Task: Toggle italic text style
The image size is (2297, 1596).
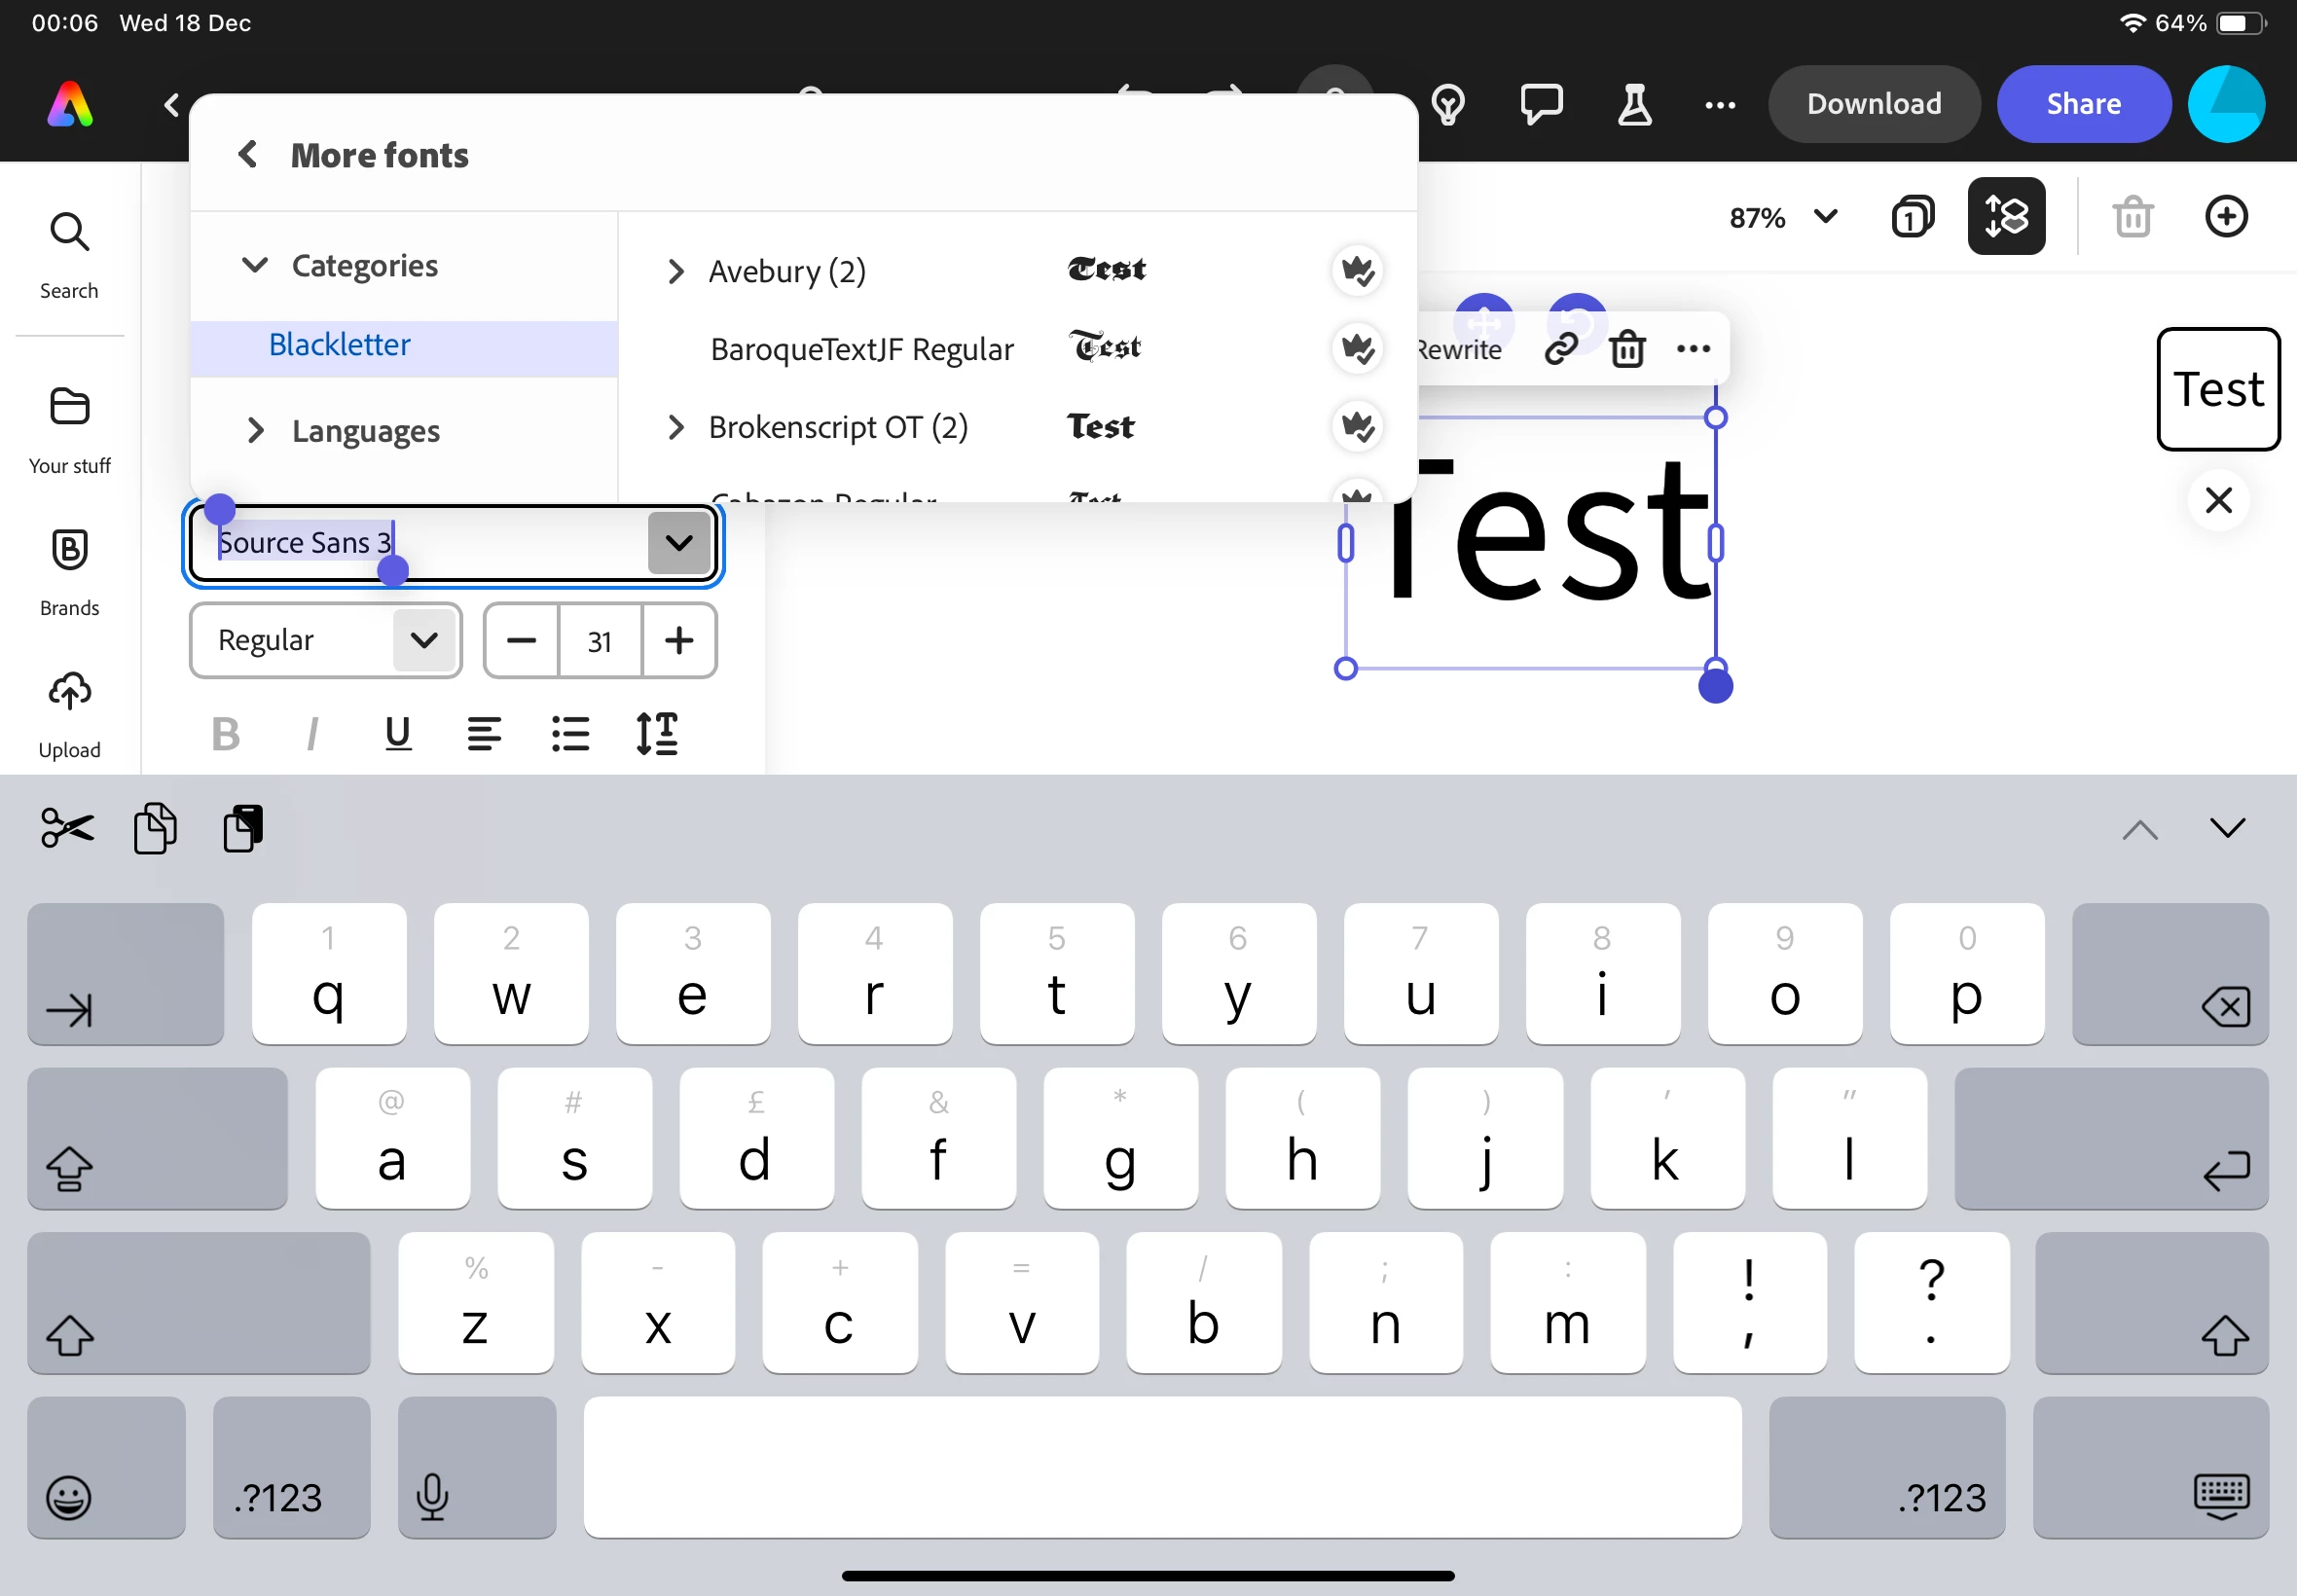Action: pyautogui.click(x=312, y=734)
